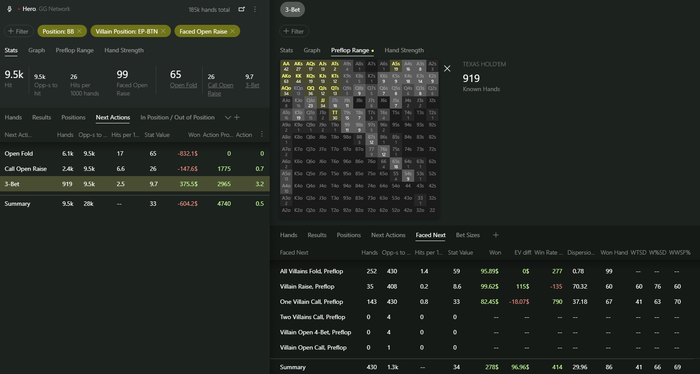Select the Villain Open 4-Bet, Preflop row
700x374 pixels.
[485, 332]
